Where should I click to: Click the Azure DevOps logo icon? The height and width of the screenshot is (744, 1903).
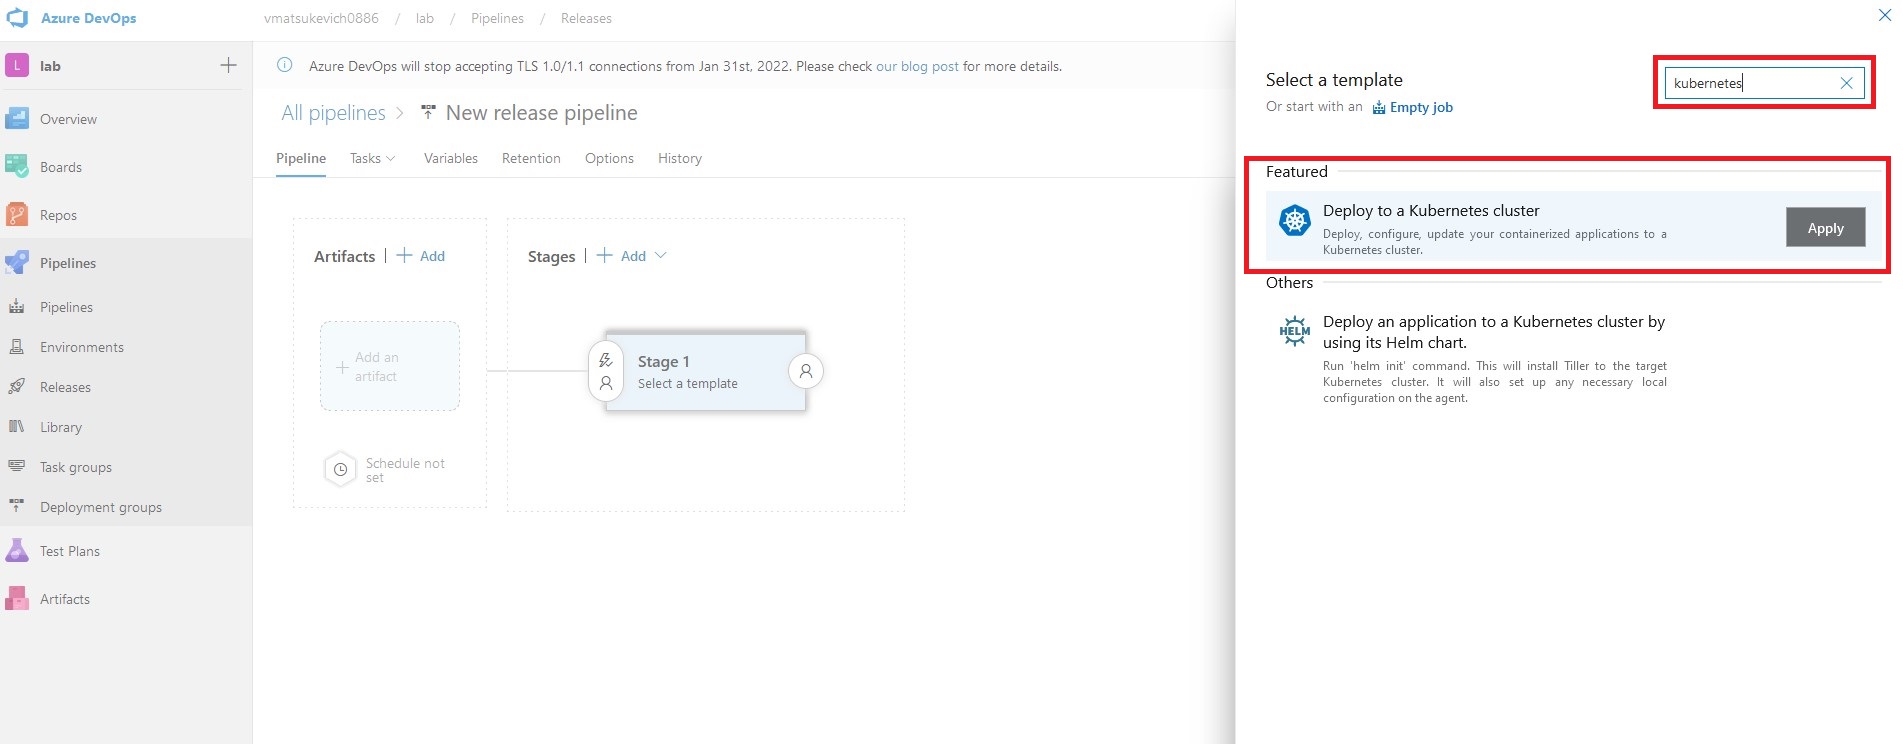(17, 18)
